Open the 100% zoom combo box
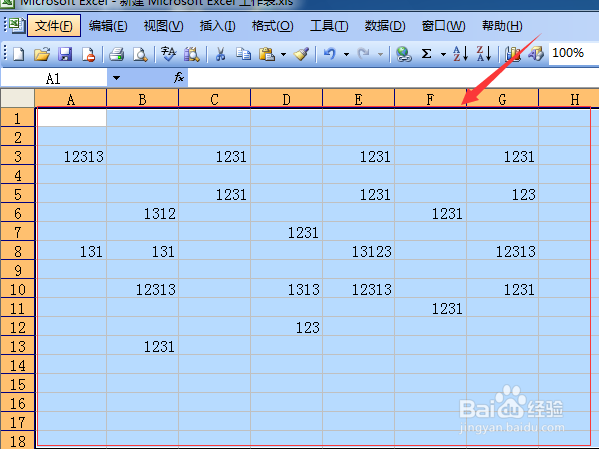Image resolution: width=599 pixels, height=449 pixels. point(573,53)
